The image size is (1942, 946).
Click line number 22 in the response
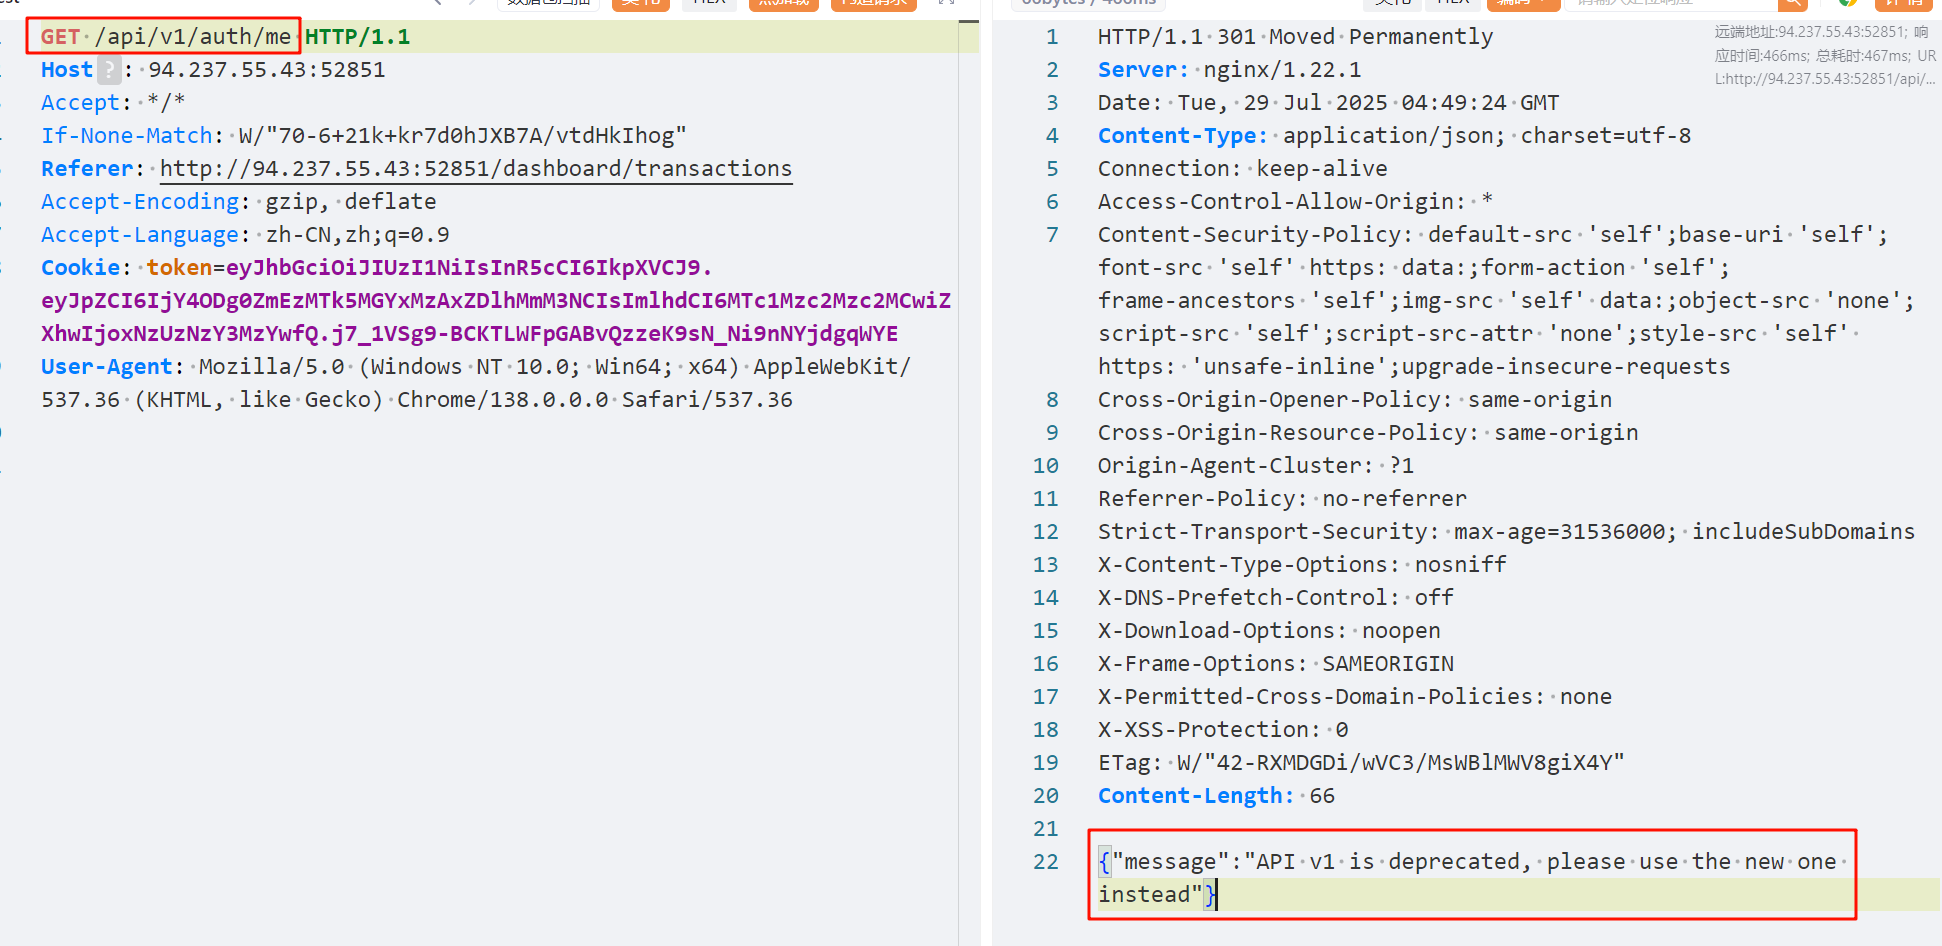tap(1045, 862)
